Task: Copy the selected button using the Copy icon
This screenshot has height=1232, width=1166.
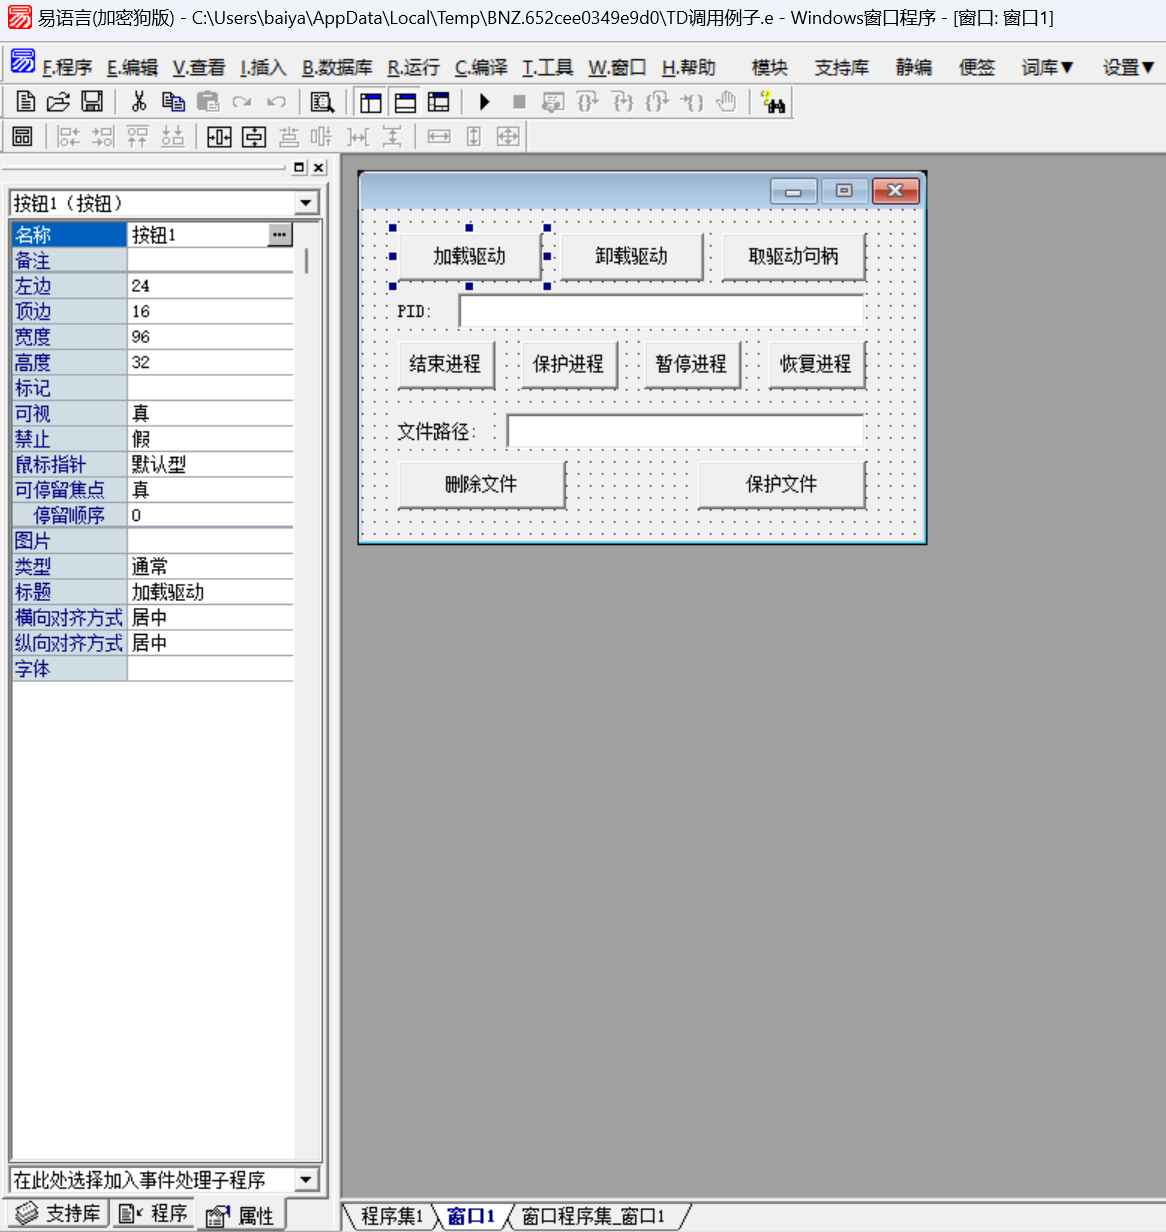Action: pos(173,101)
